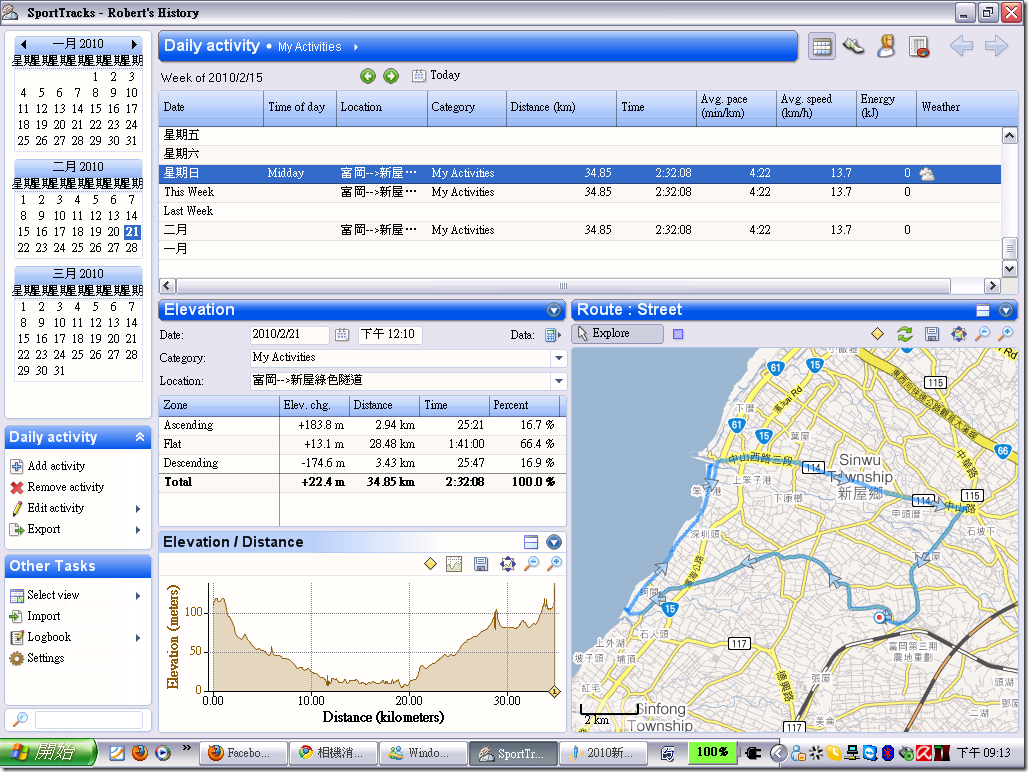Open the Location dropdown in Elevation panel
Viewport: 1028px width, 772px height.
point(559,381)
